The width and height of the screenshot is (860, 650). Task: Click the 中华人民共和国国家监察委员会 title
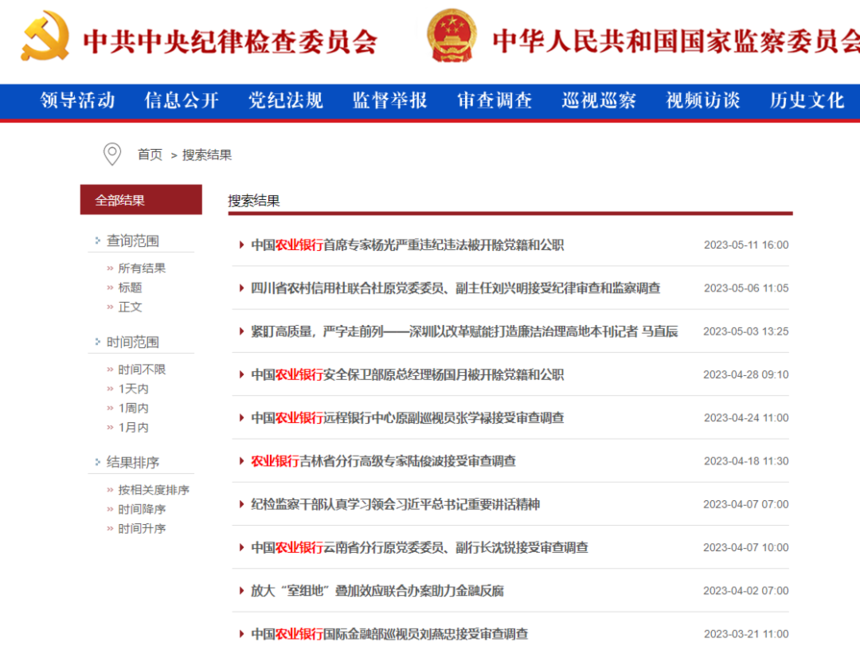coord(676,41)
